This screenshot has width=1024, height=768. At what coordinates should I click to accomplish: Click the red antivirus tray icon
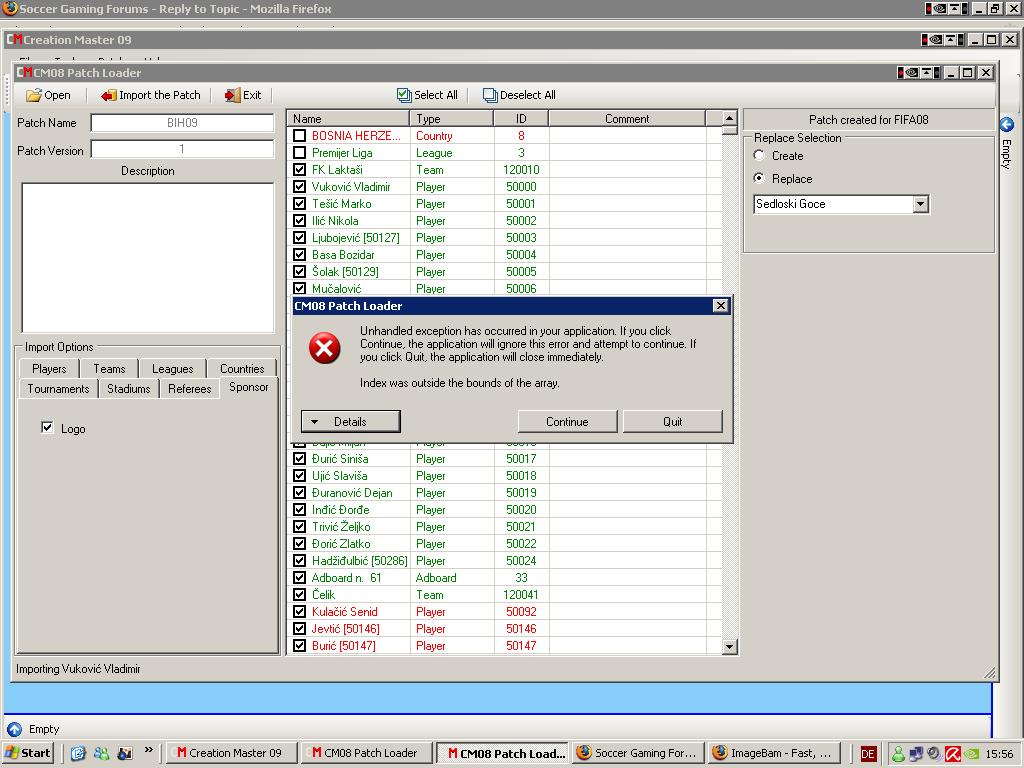pyautogui.click(x=953, y=754)
